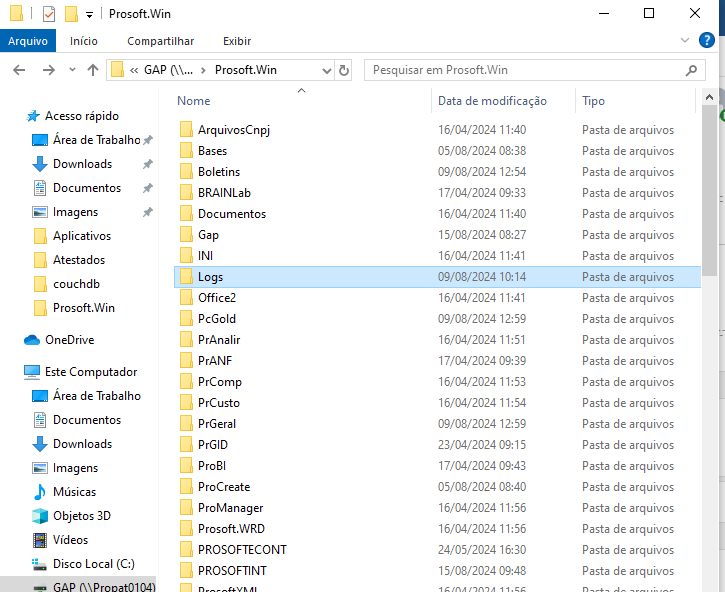Image resolution: width=725 pixels, height=592 pixels.
Task: Switch to the Início ribbon tab
Action: pos(84,41)
